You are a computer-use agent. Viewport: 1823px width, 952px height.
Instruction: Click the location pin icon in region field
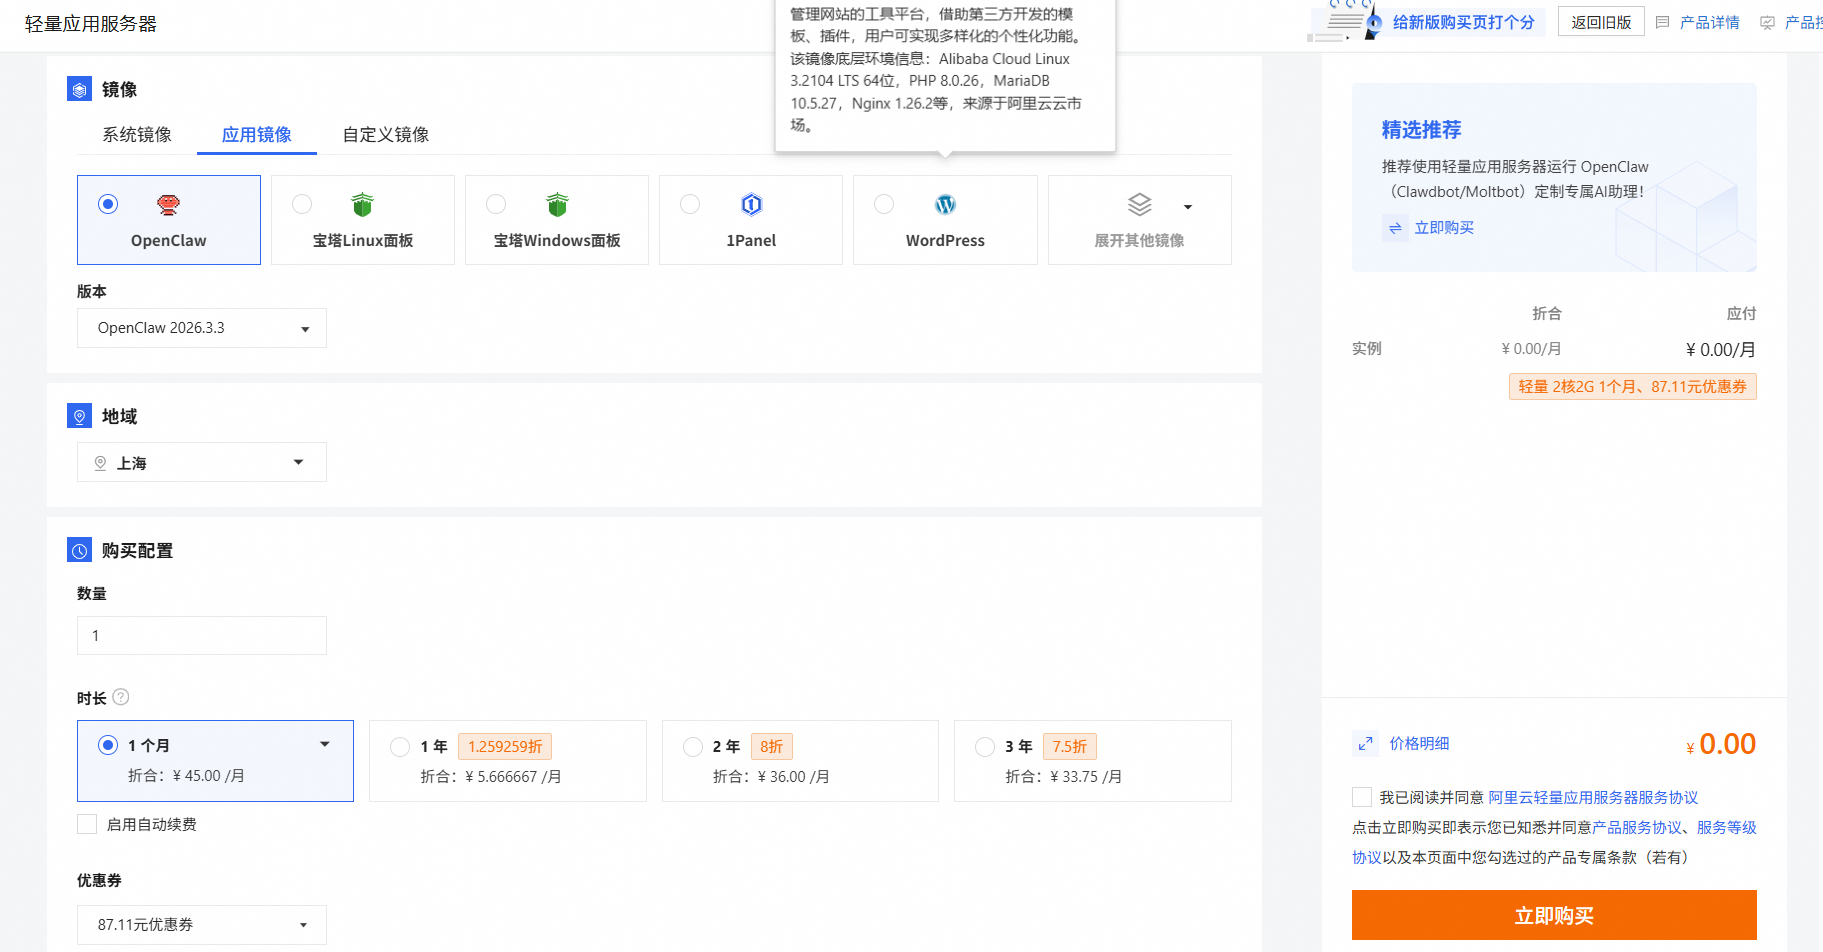[x=100, y=463]
